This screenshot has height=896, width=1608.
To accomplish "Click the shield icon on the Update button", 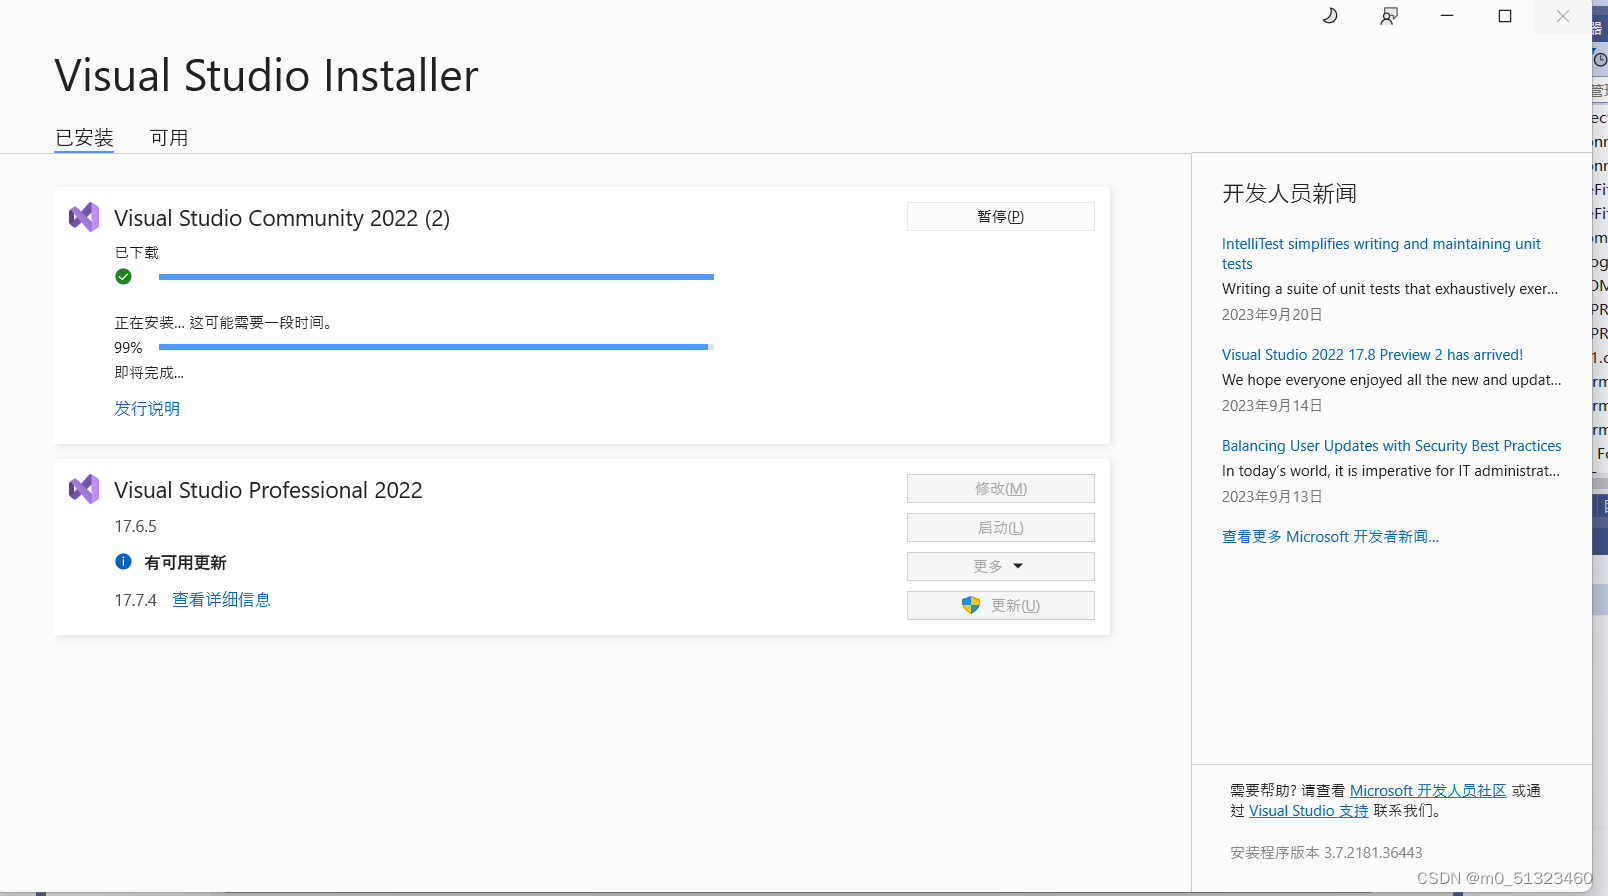I will point(971,605).
